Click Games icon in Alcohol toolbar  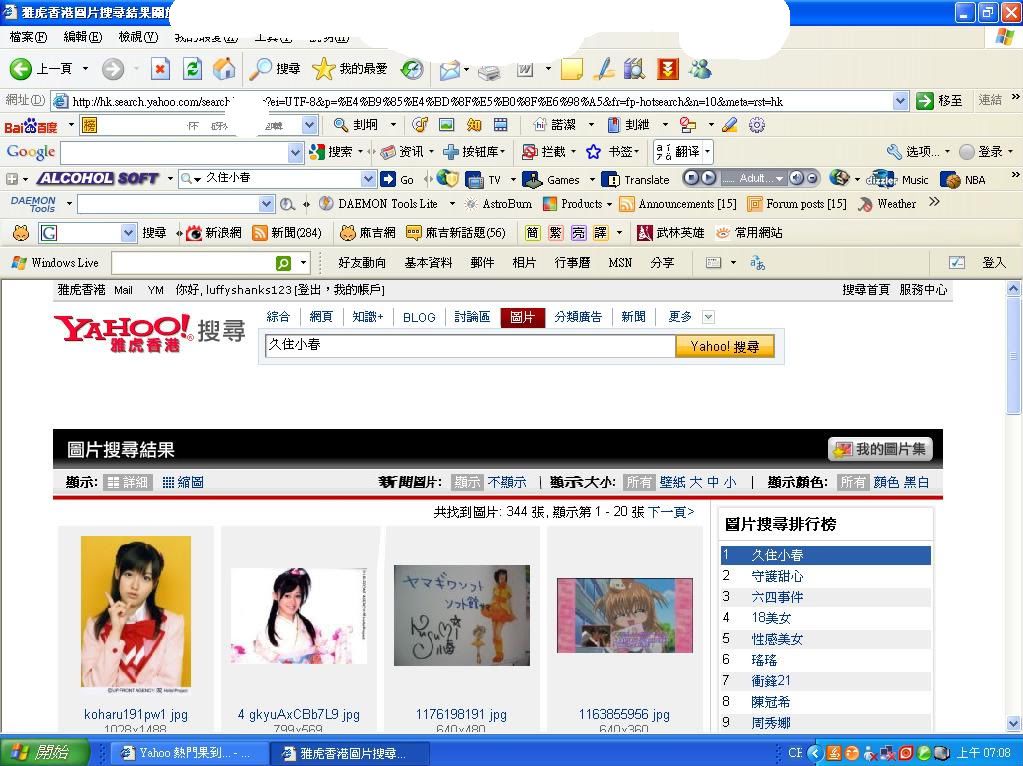coord(532,179)
